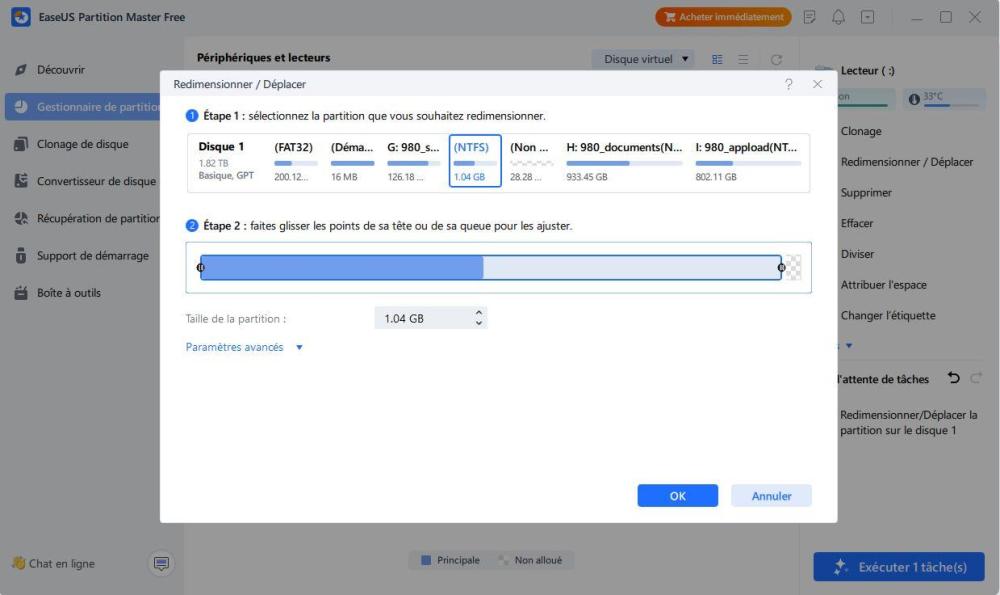Image resolution: width=1000 pixels, height=595 pixels.
Task: Increase partition size with up arrow
Action: [x=479, y=312]
